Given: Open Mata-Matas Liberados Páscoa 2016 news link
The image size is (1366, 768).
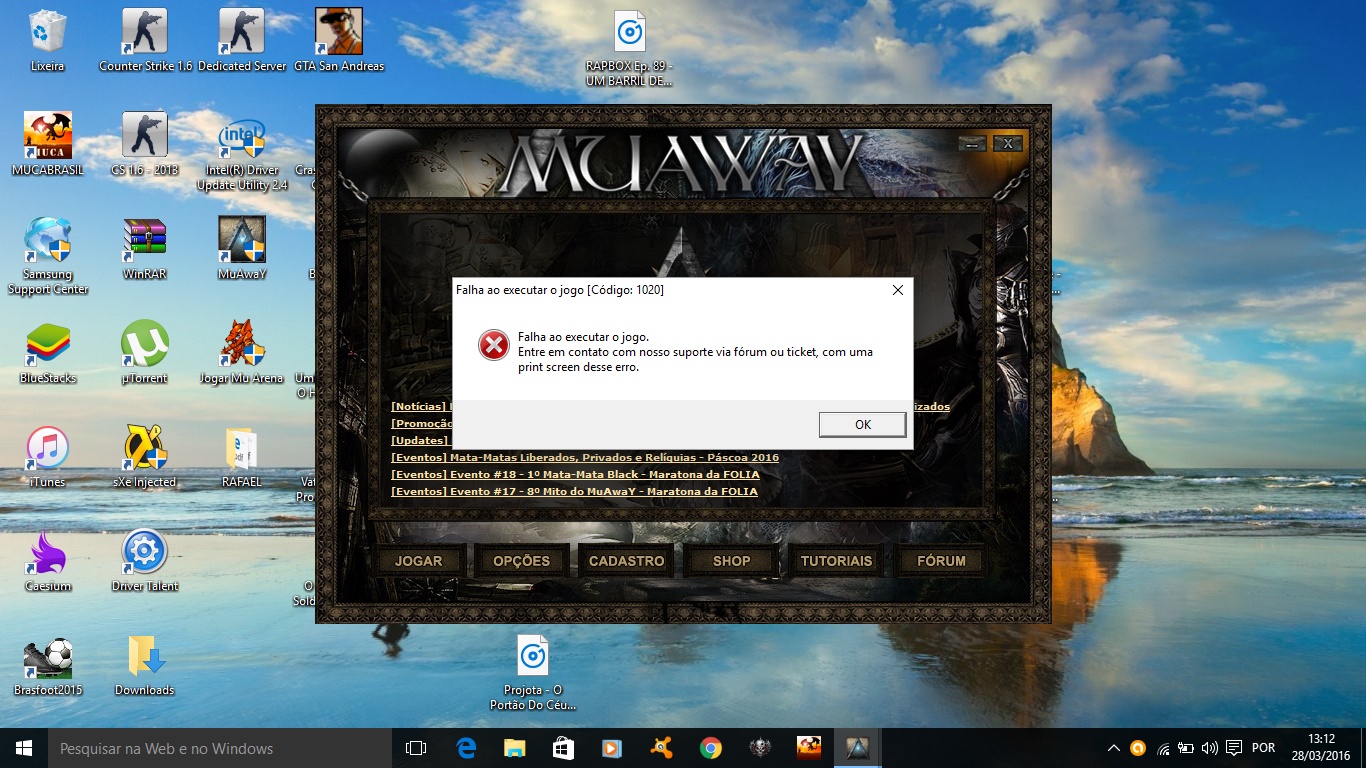Looking at the screenshot, I should [x=585, y=457].
